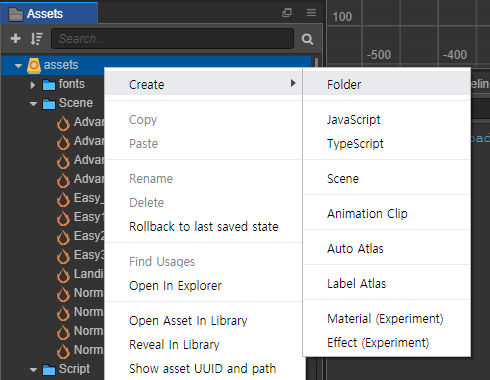Create a Material (Experiment) asset
This screenshot has height=380, width=490.
(387, 319)
